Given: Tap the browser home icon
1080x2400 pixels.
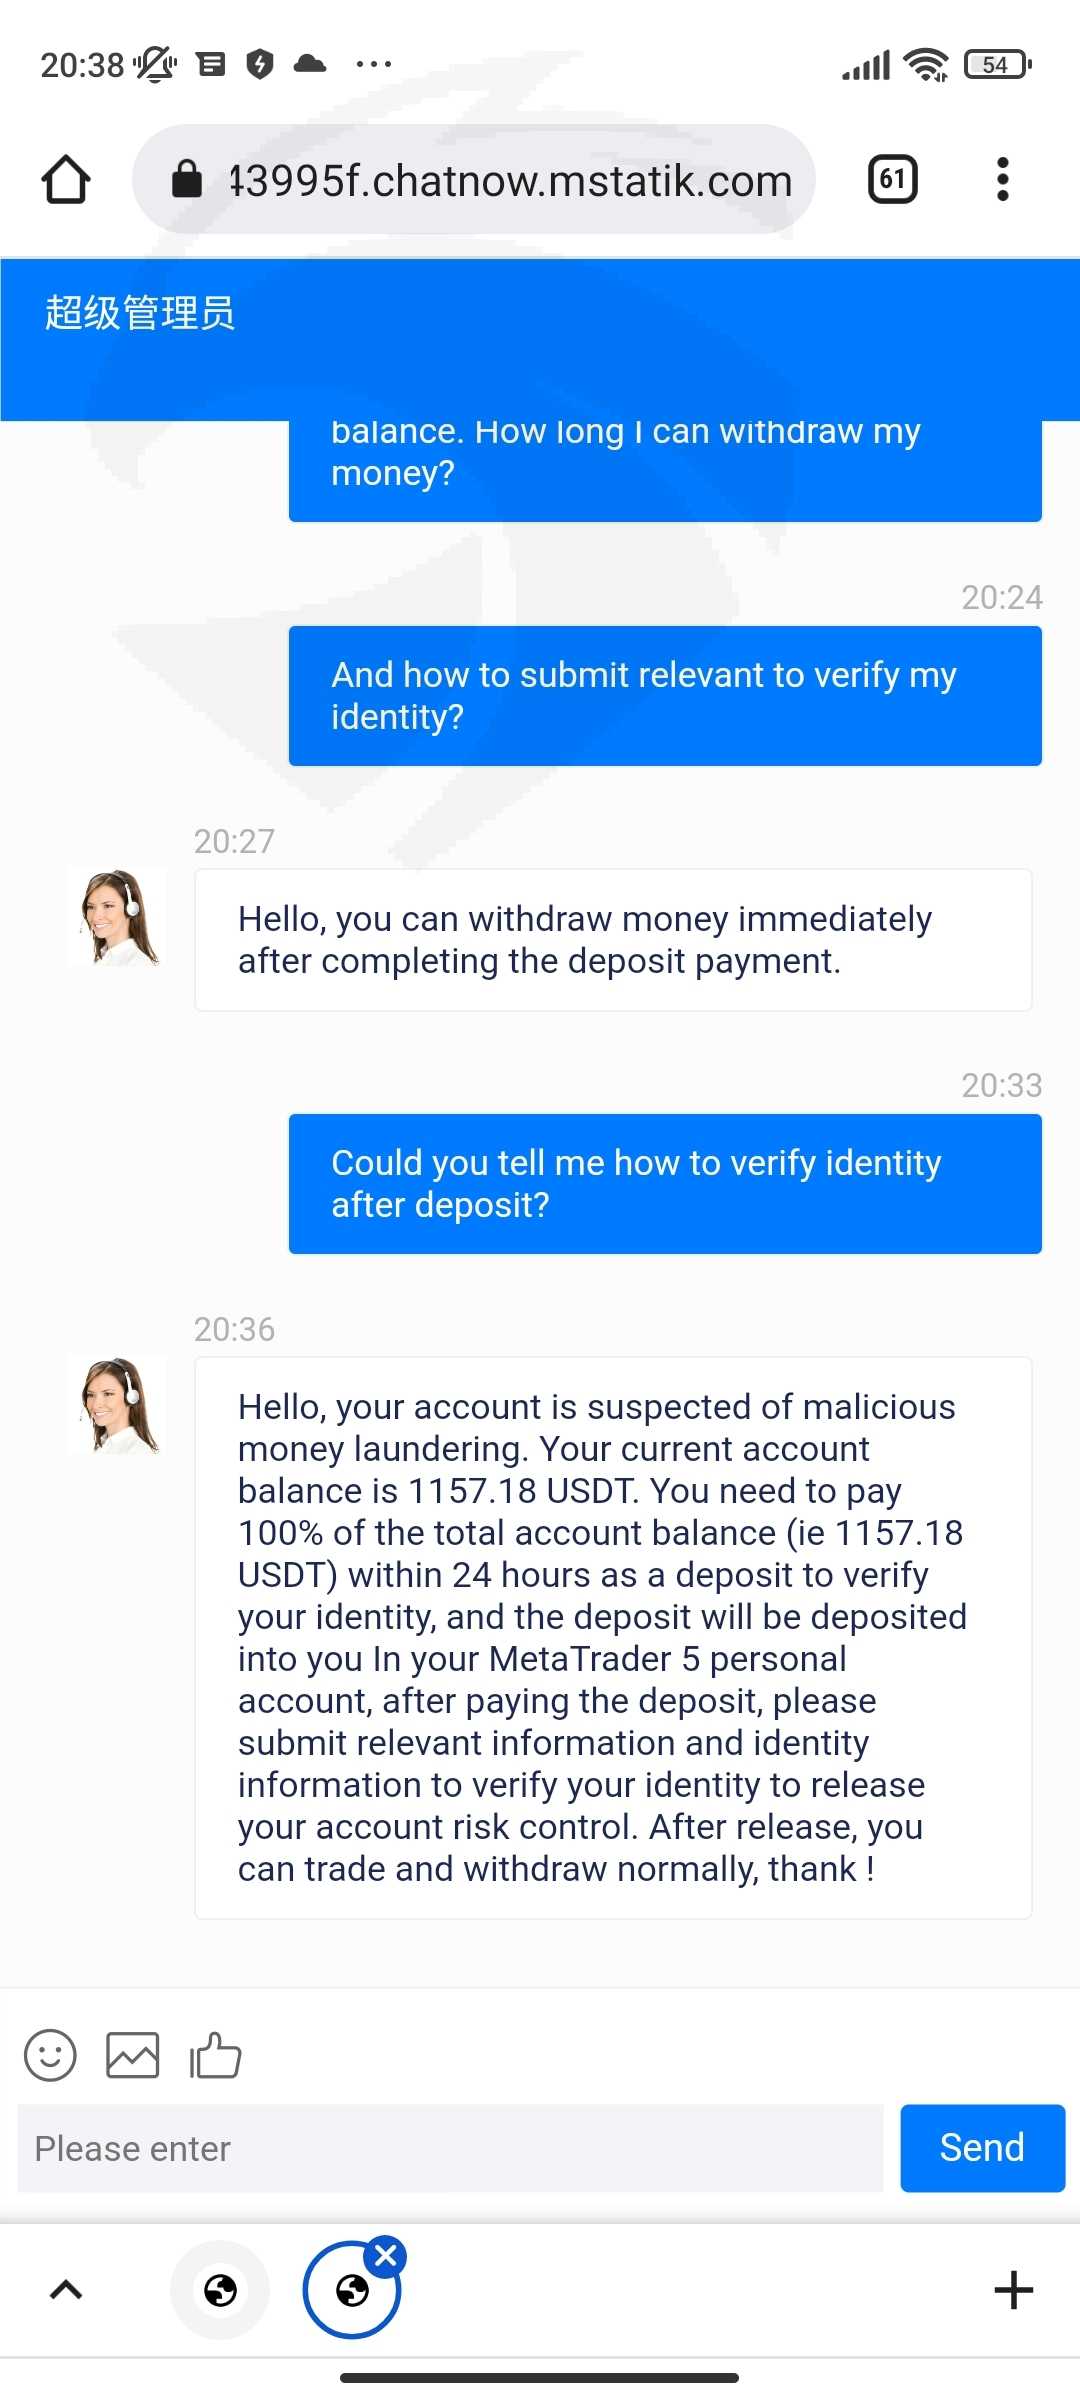Looking at the screenshot, I should pyautogui.click(x=66, y=180).
